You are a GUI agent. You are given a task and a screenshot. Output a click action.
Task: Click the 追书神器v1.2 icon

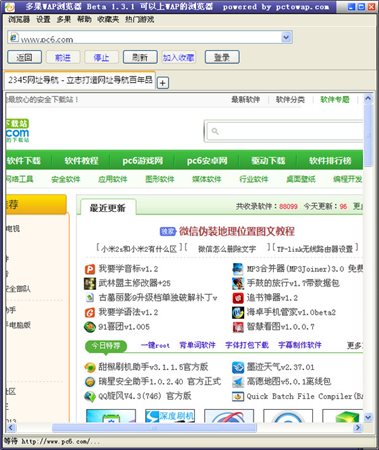tap(238, 298)
